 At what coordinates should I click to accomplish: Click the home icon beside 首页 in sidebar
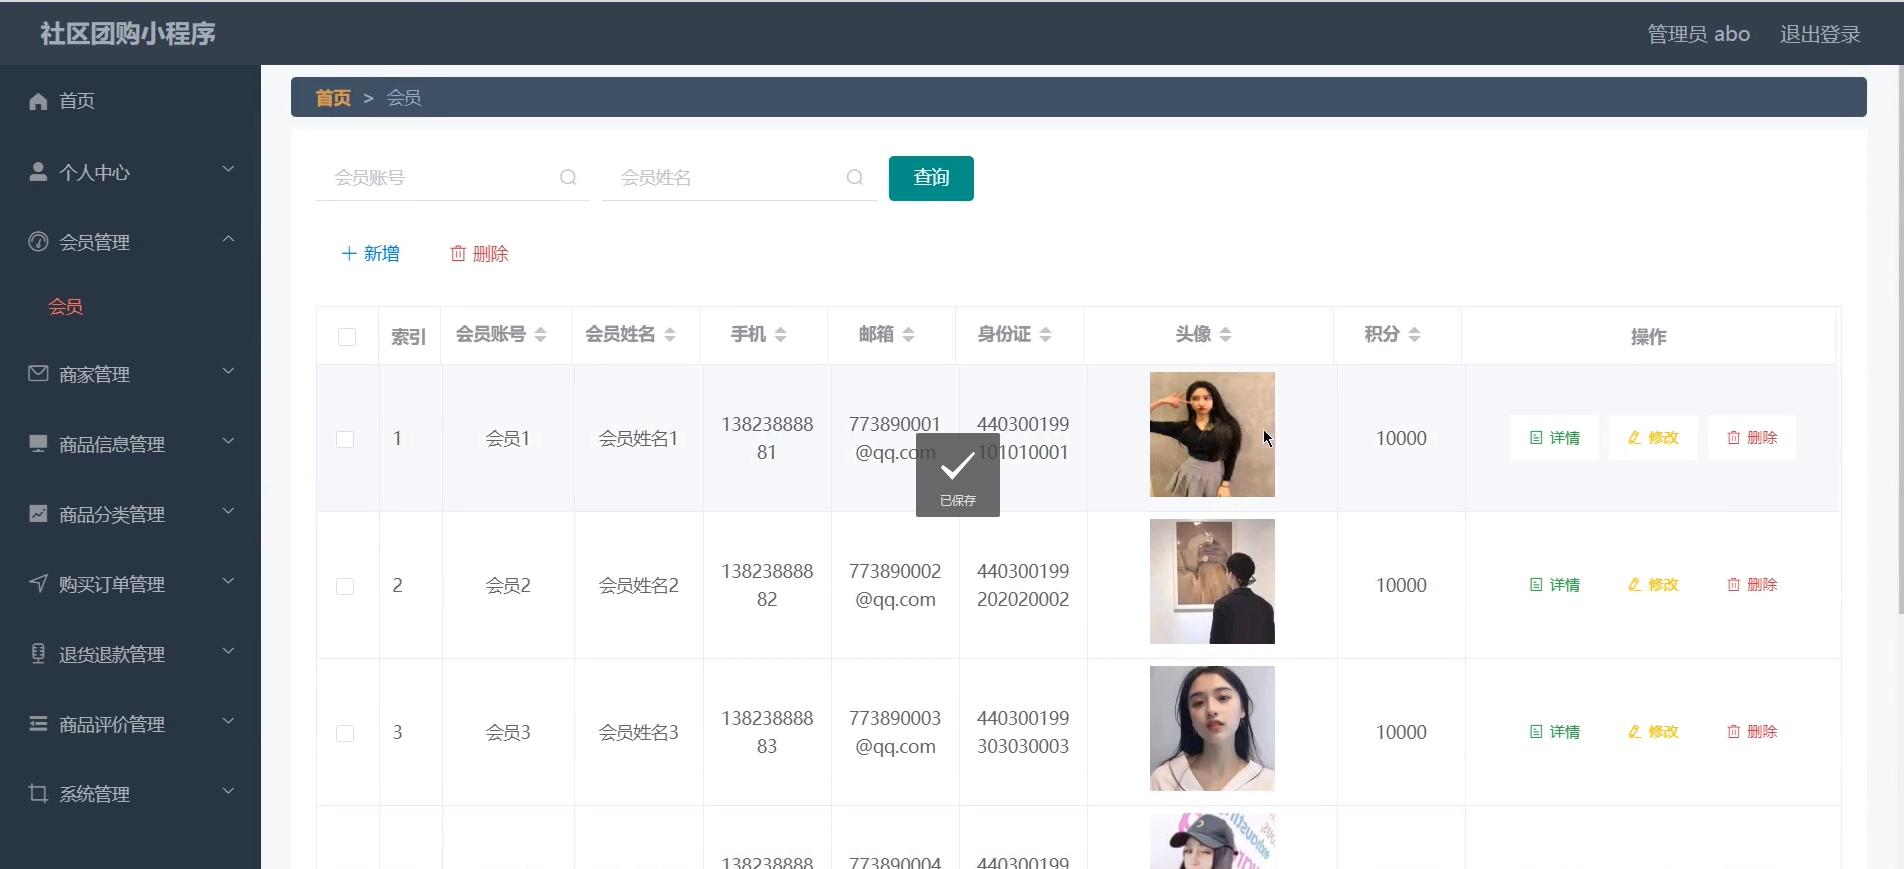click(38, 101)
